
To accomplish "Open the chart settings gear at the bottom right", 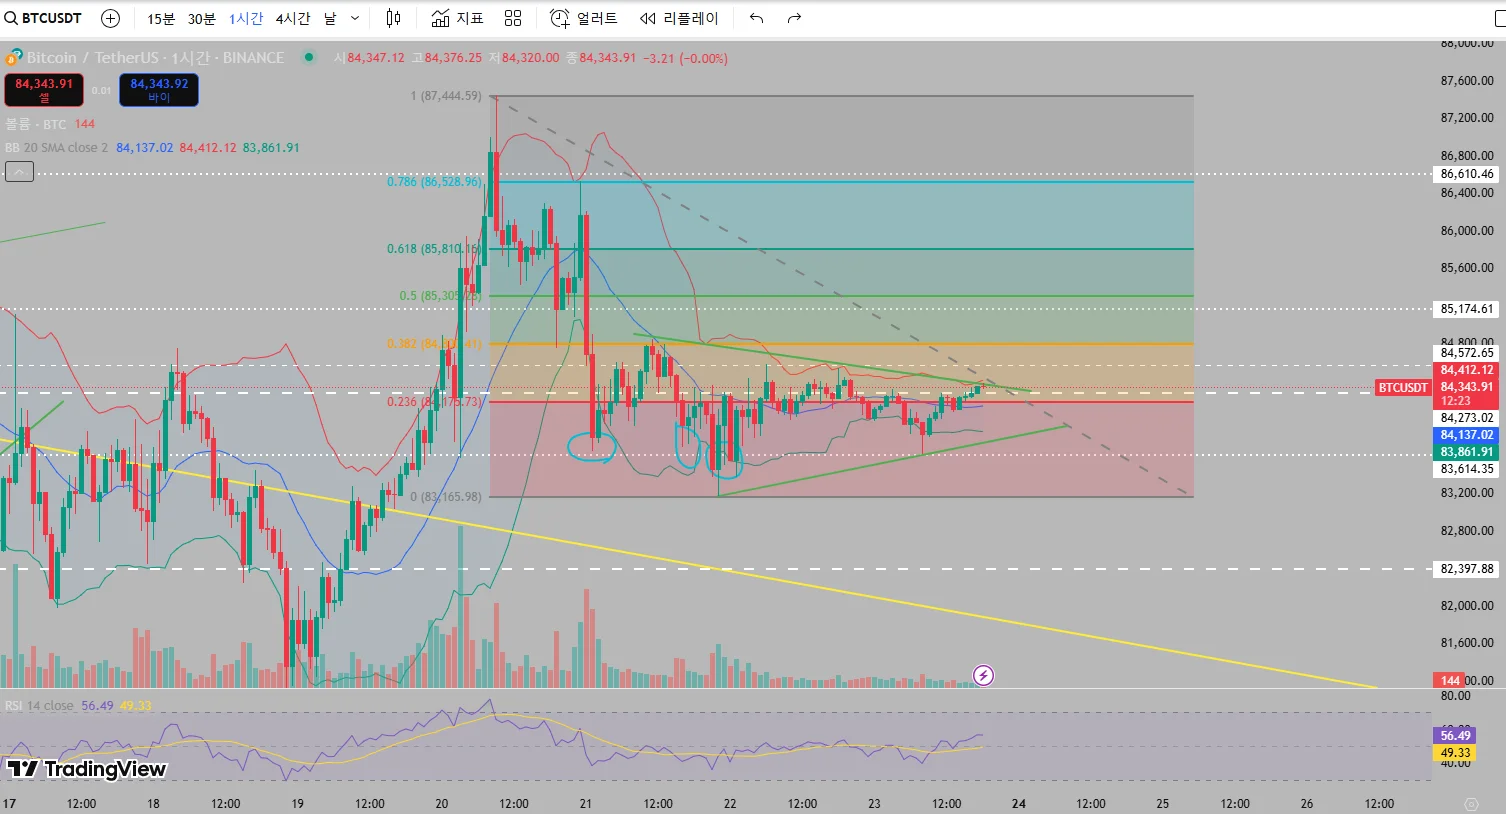I will [x=1470, y=804].
